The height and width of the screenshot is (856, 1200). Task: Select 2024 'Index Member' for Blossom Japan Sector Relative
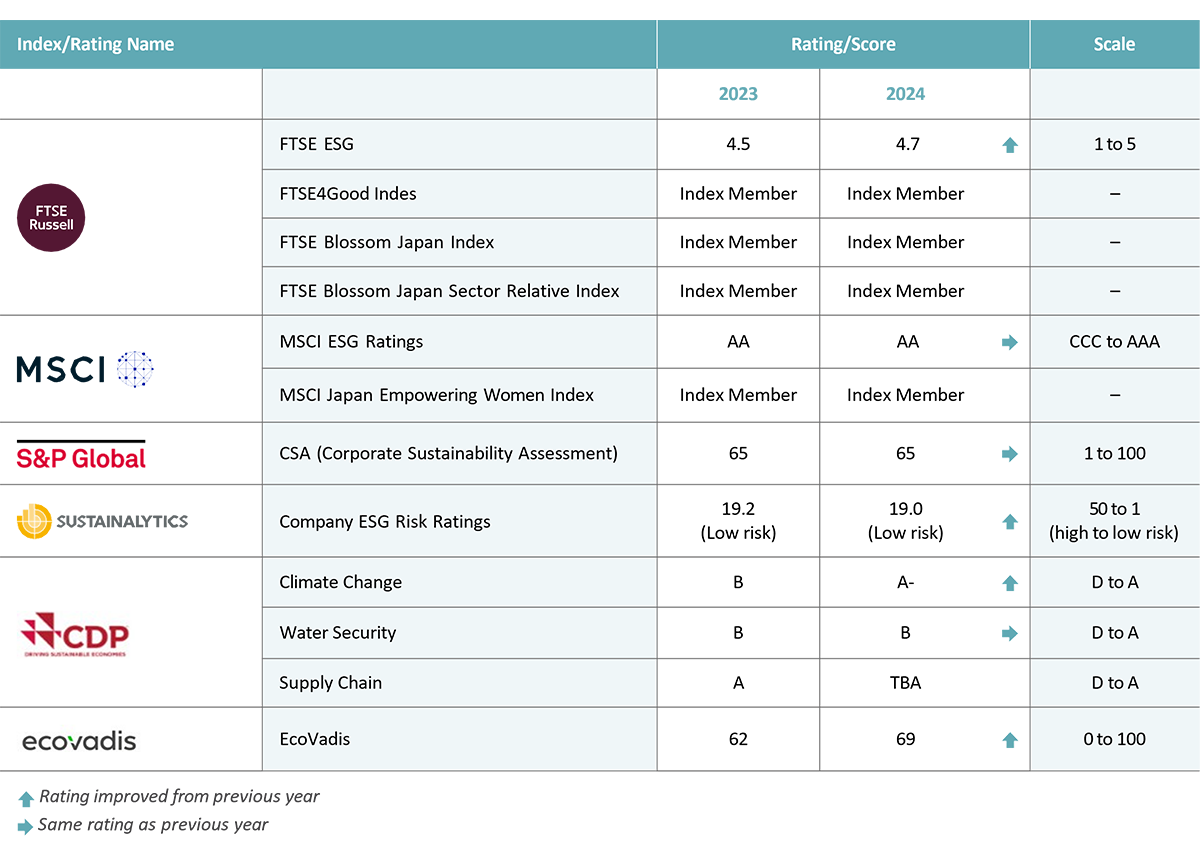(905, 291)
